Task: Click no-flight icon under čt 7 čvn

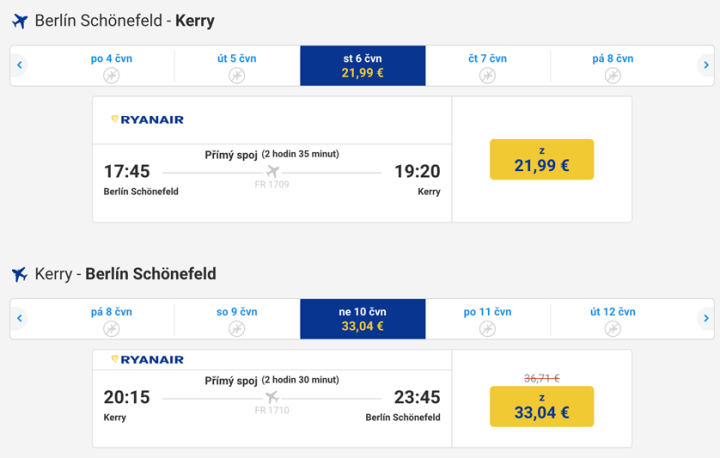Action: pos(487,76)
